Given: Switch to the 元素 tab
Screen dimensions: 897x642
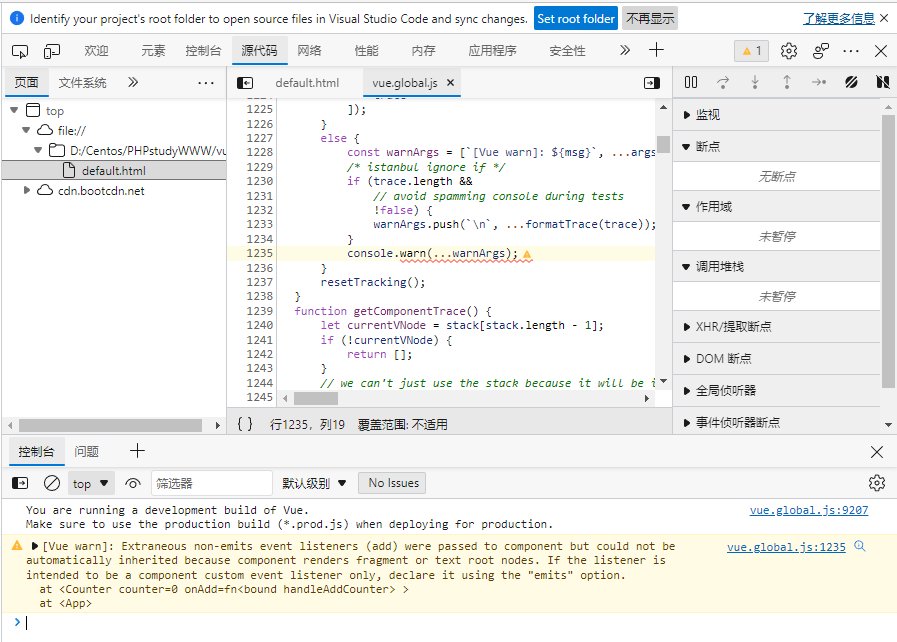Looking at the screenshot, I should [x=153, y=51].
